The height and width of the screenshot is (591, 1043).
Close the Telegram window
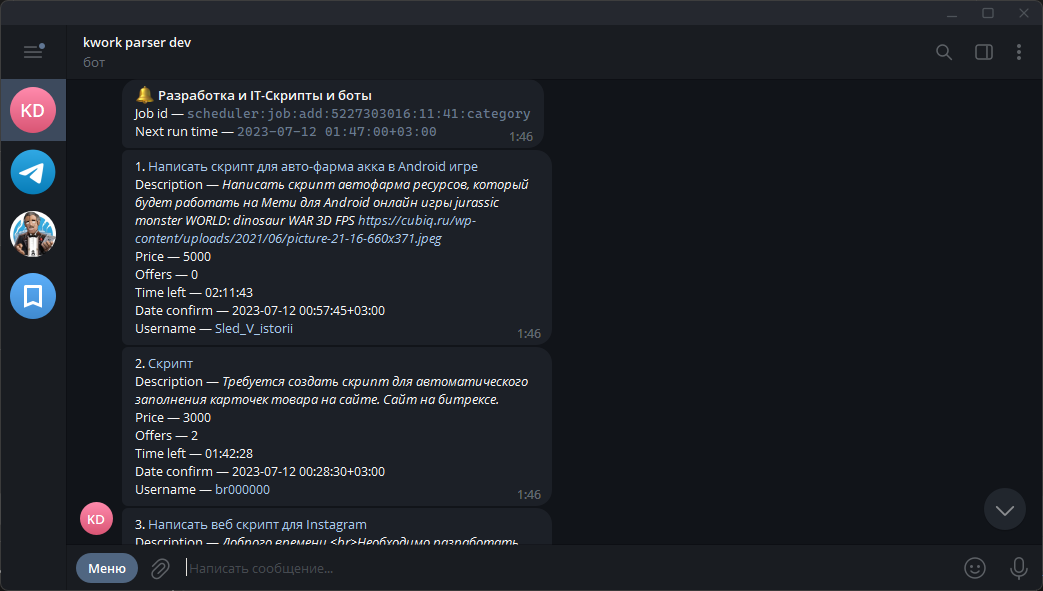1024,13
